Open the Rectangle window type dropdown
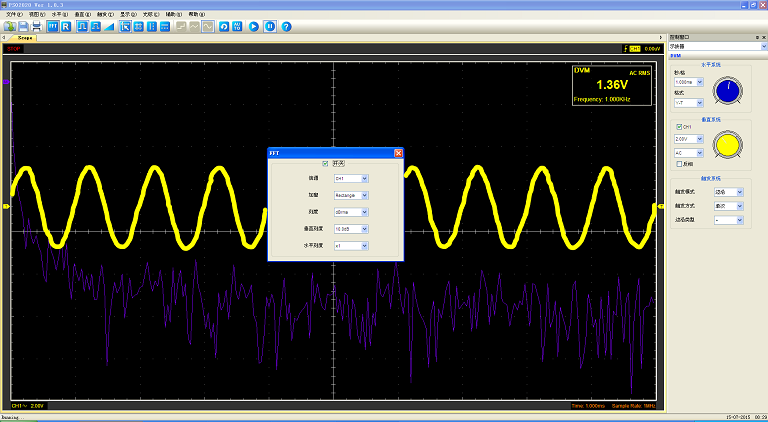The width and height of the screenshot is (768, 422). [x=364, y=195]
